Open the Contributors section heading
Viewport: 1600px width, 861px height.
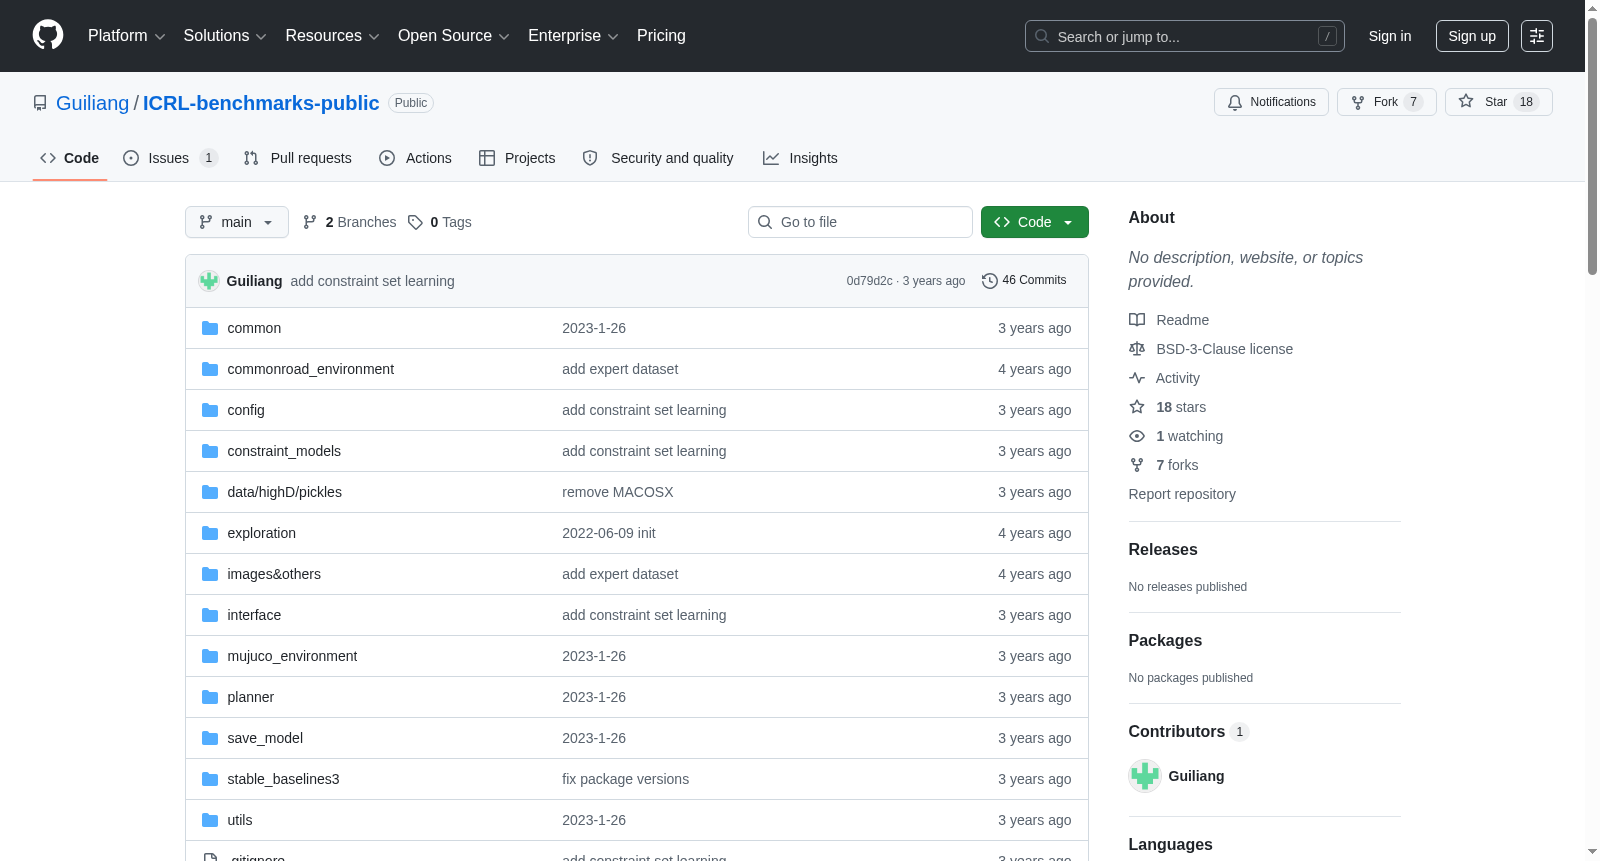point(1188,732)
